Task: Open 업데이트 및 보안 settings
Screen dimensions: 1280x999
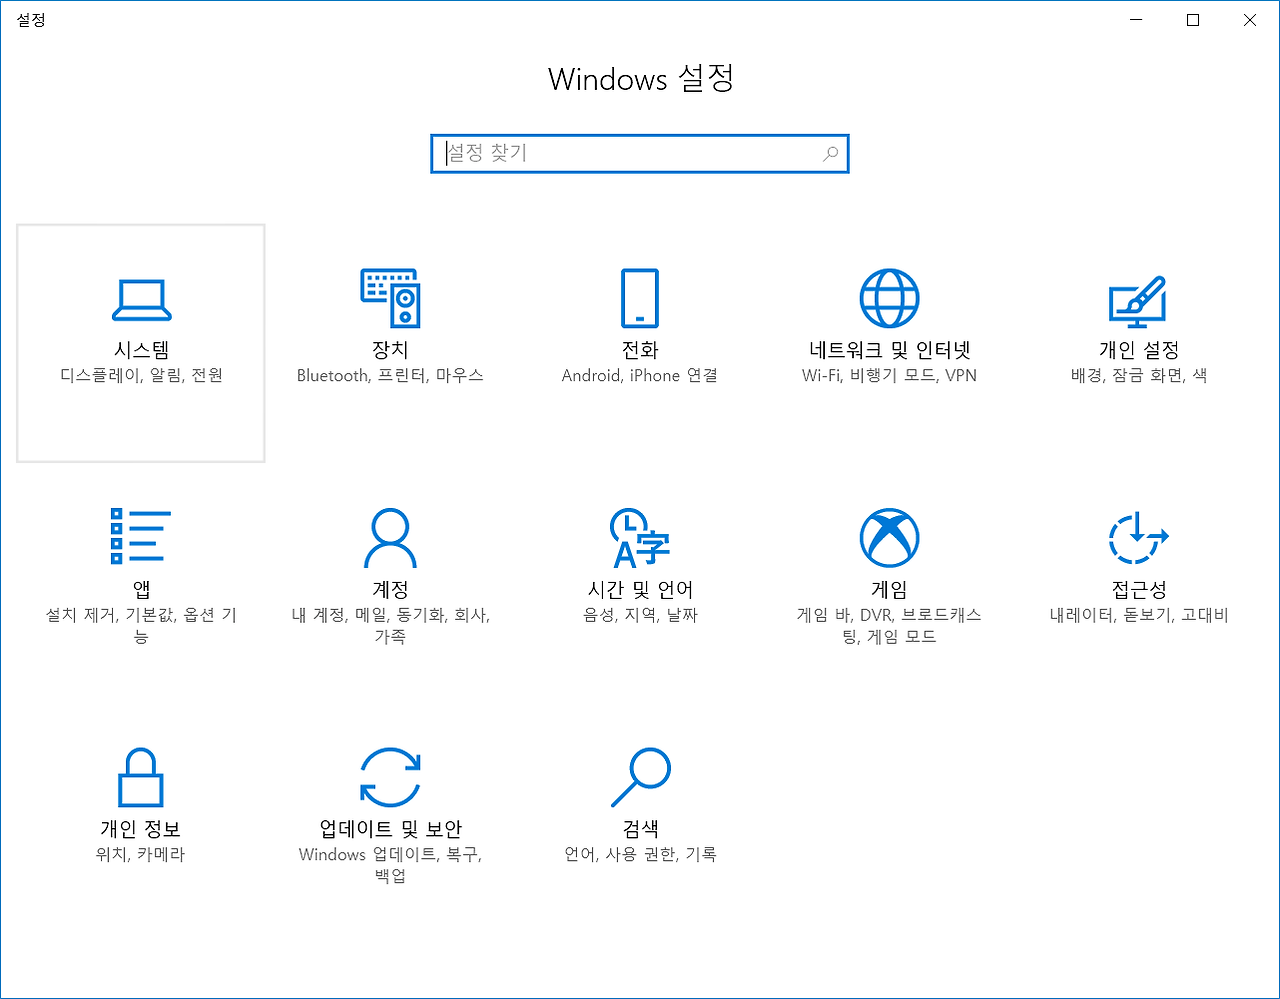Action: 390,808
